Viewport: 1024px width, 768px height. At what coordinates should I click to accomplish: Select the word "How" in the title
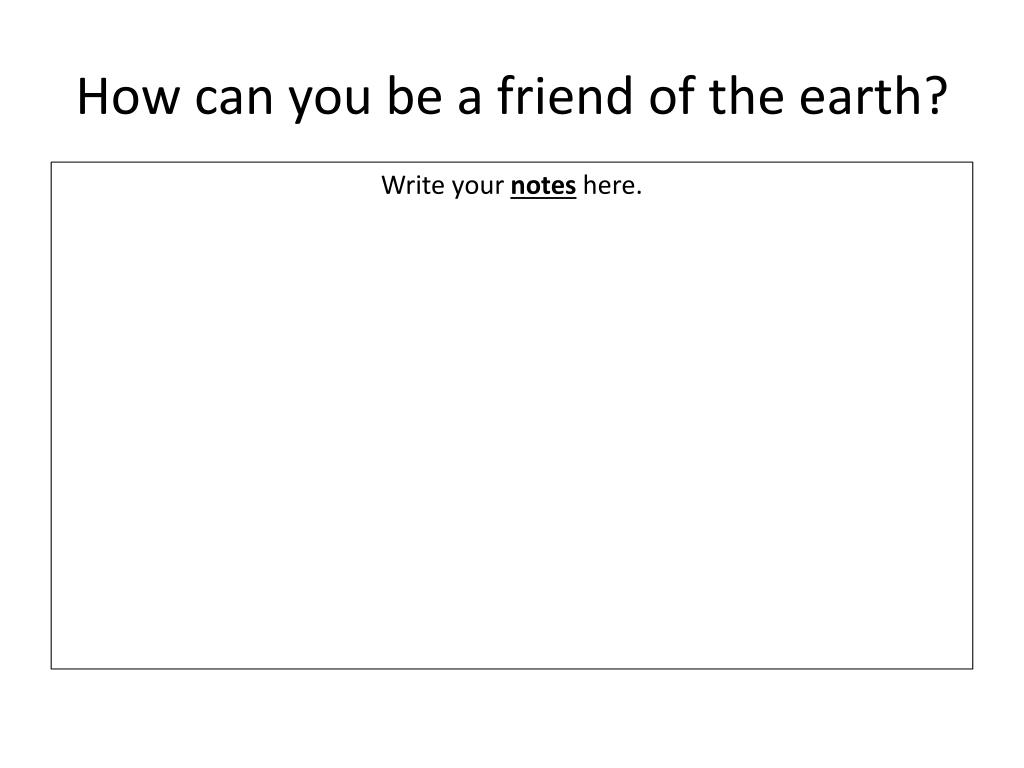pos(128,97)
